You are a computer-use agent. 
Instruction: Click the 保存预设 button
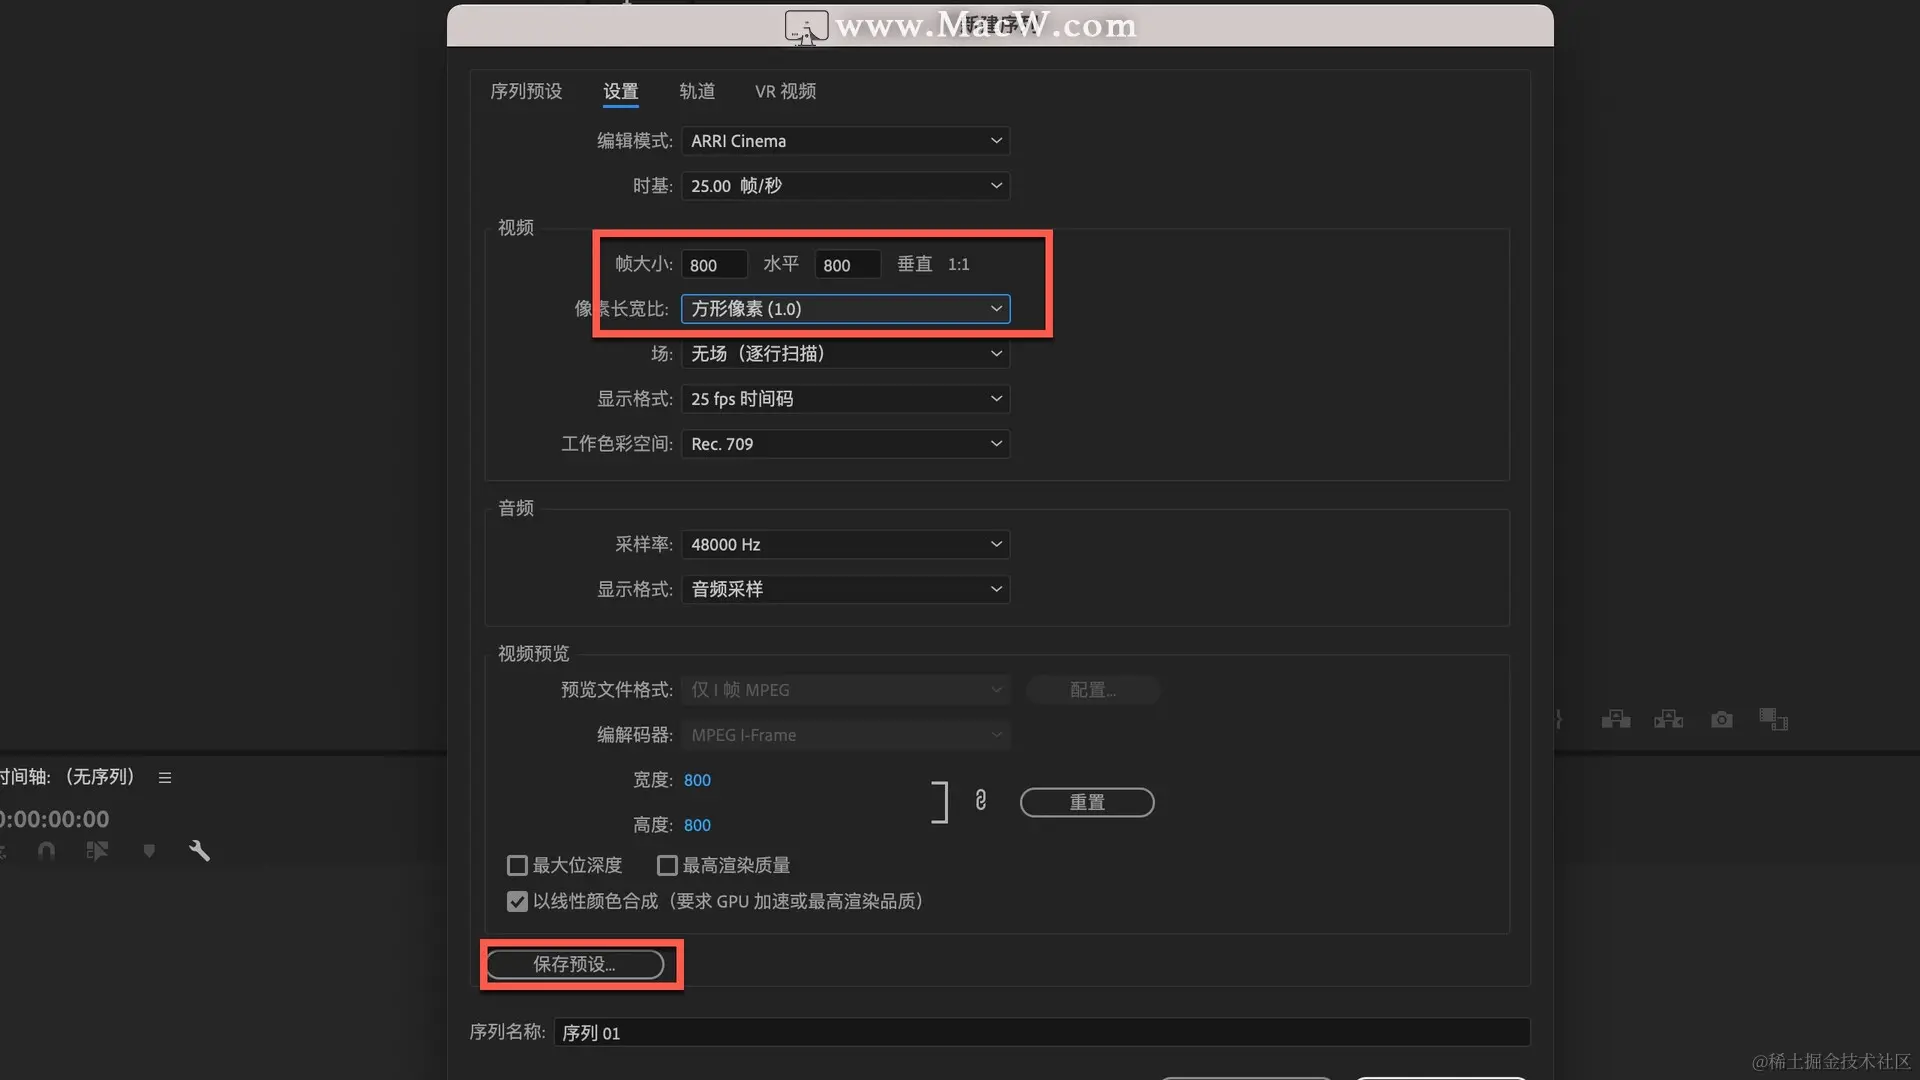575,964
